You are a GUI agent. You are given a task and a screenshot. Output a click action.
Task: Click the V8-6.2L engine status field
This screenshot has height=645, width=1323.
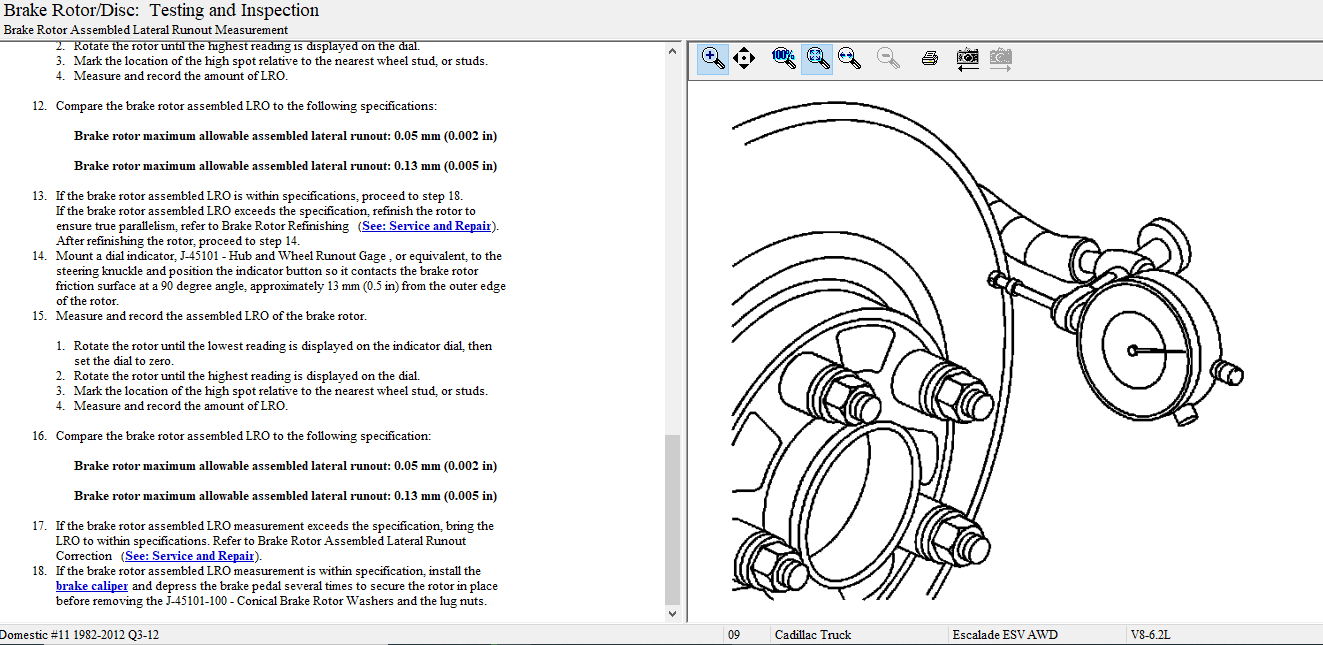(1149, 635)
